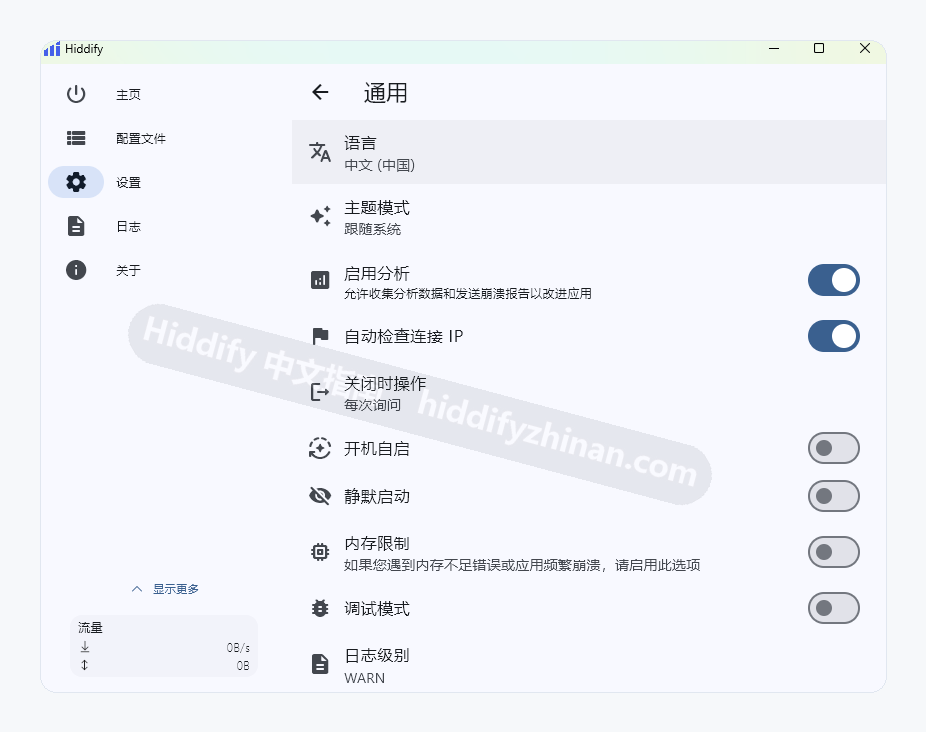Enable the 开机自启 switch

coord(833,448)
